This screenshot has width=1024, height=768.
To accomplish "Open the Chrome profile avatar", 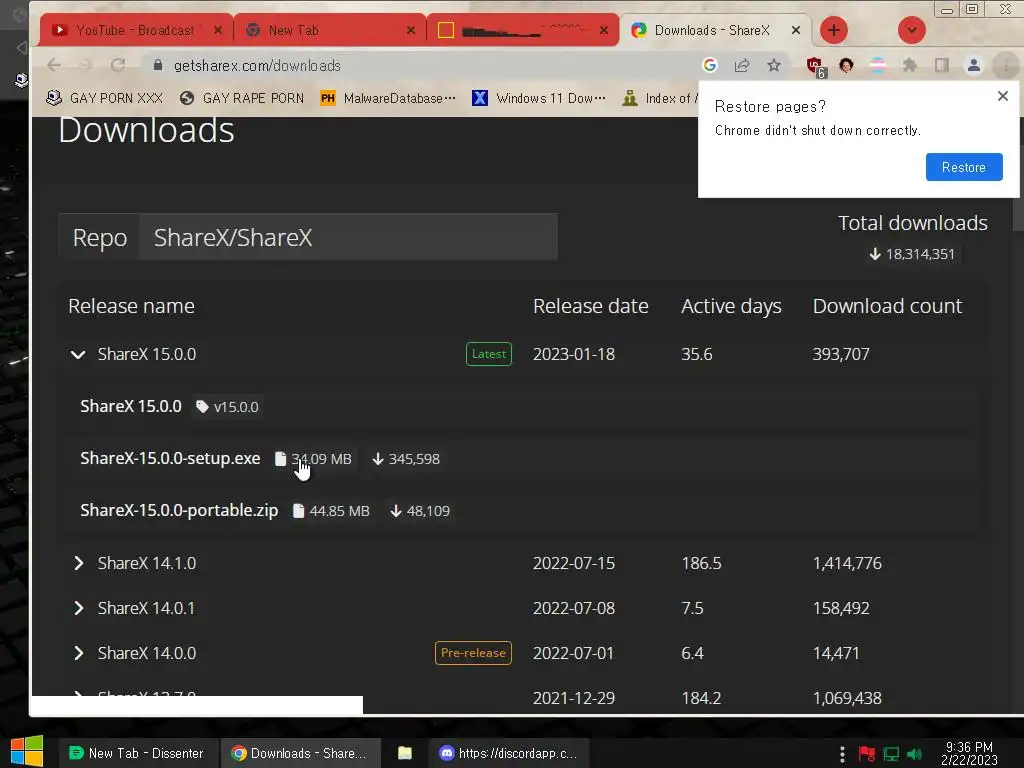I will tap(974, 65).
